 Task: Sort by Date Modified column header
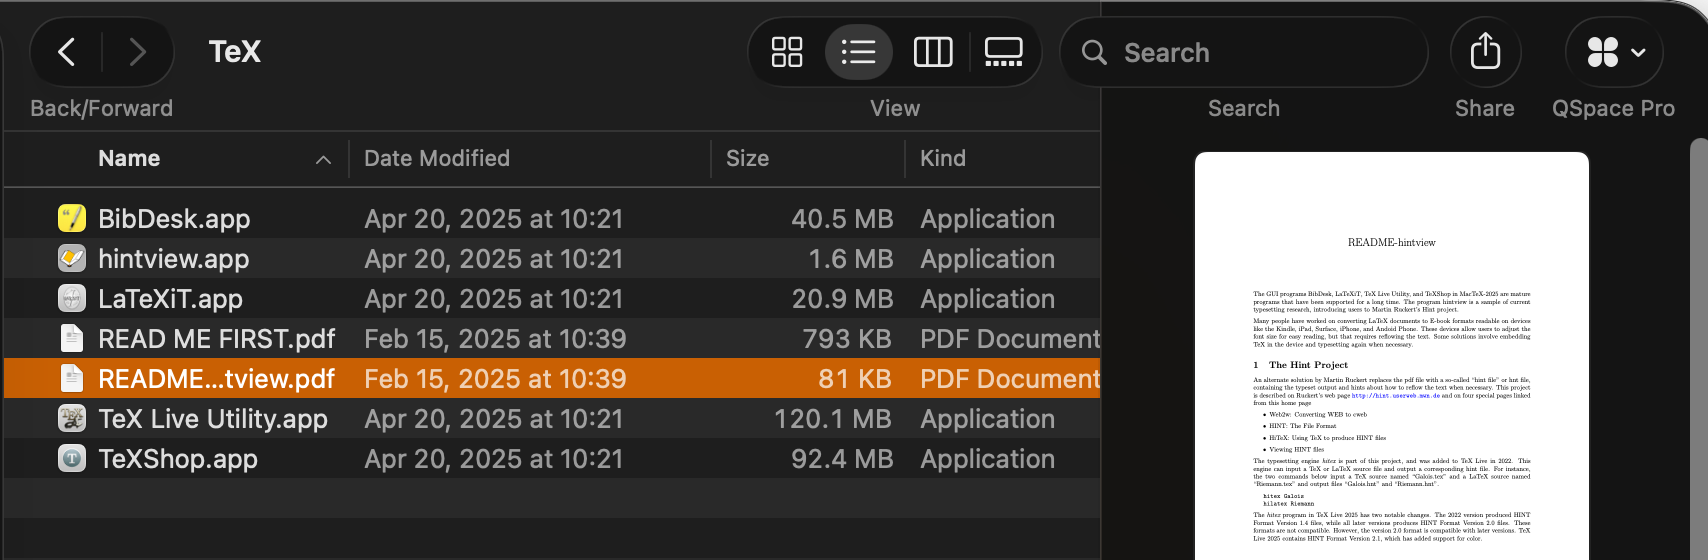[437, 159]
